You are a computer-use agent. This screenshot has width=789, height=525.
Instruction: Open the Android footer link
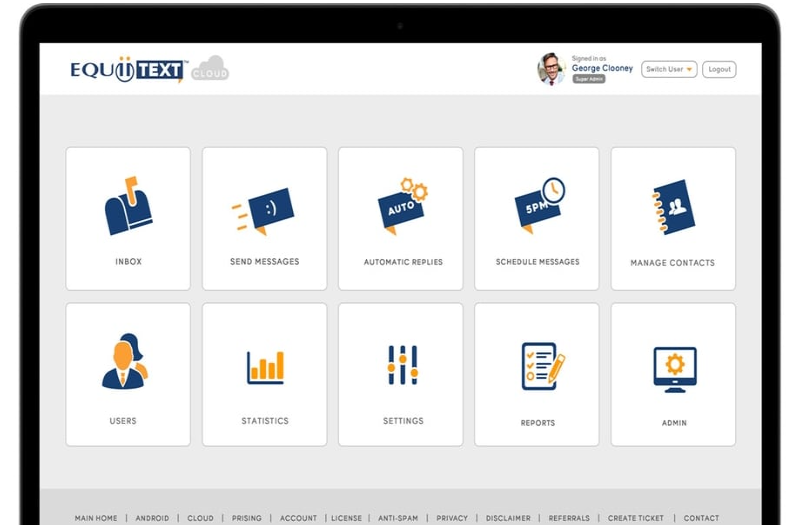[x=152, y=518]
